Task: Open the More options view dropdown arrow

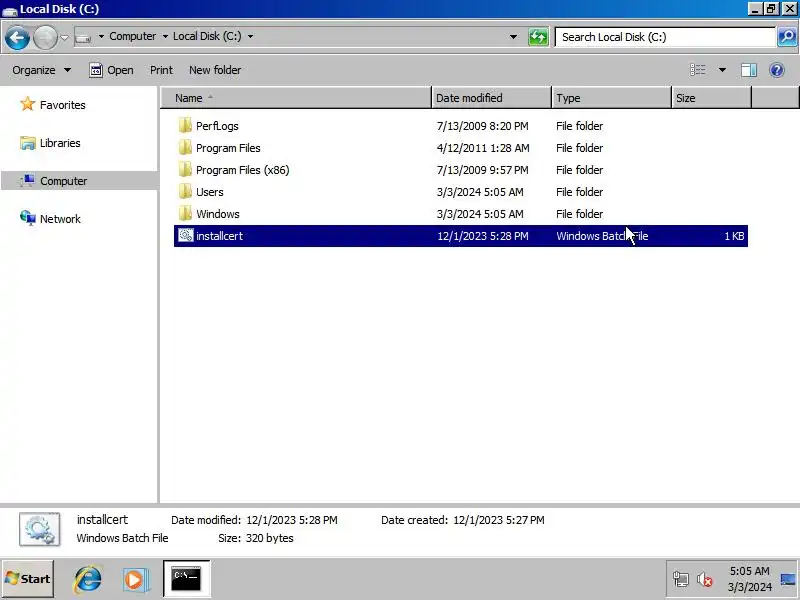Action: (722, 70)
